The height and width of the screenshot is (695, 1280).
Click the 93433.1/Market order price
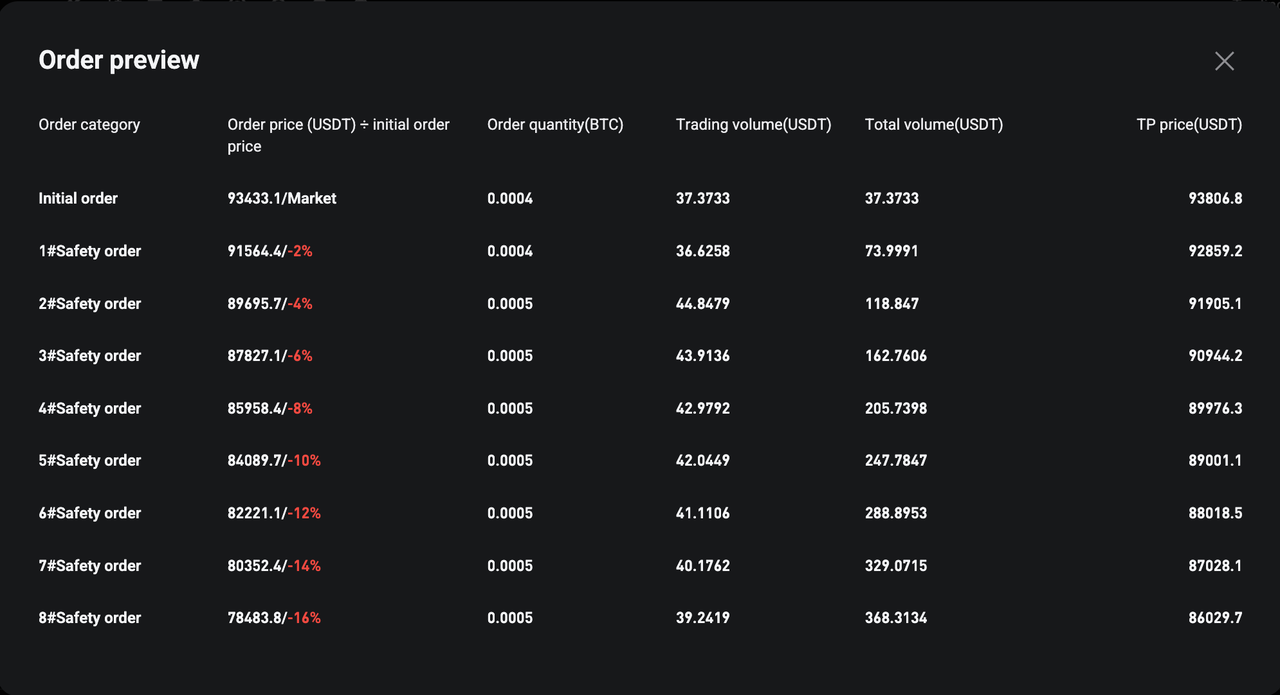point(282,199)
